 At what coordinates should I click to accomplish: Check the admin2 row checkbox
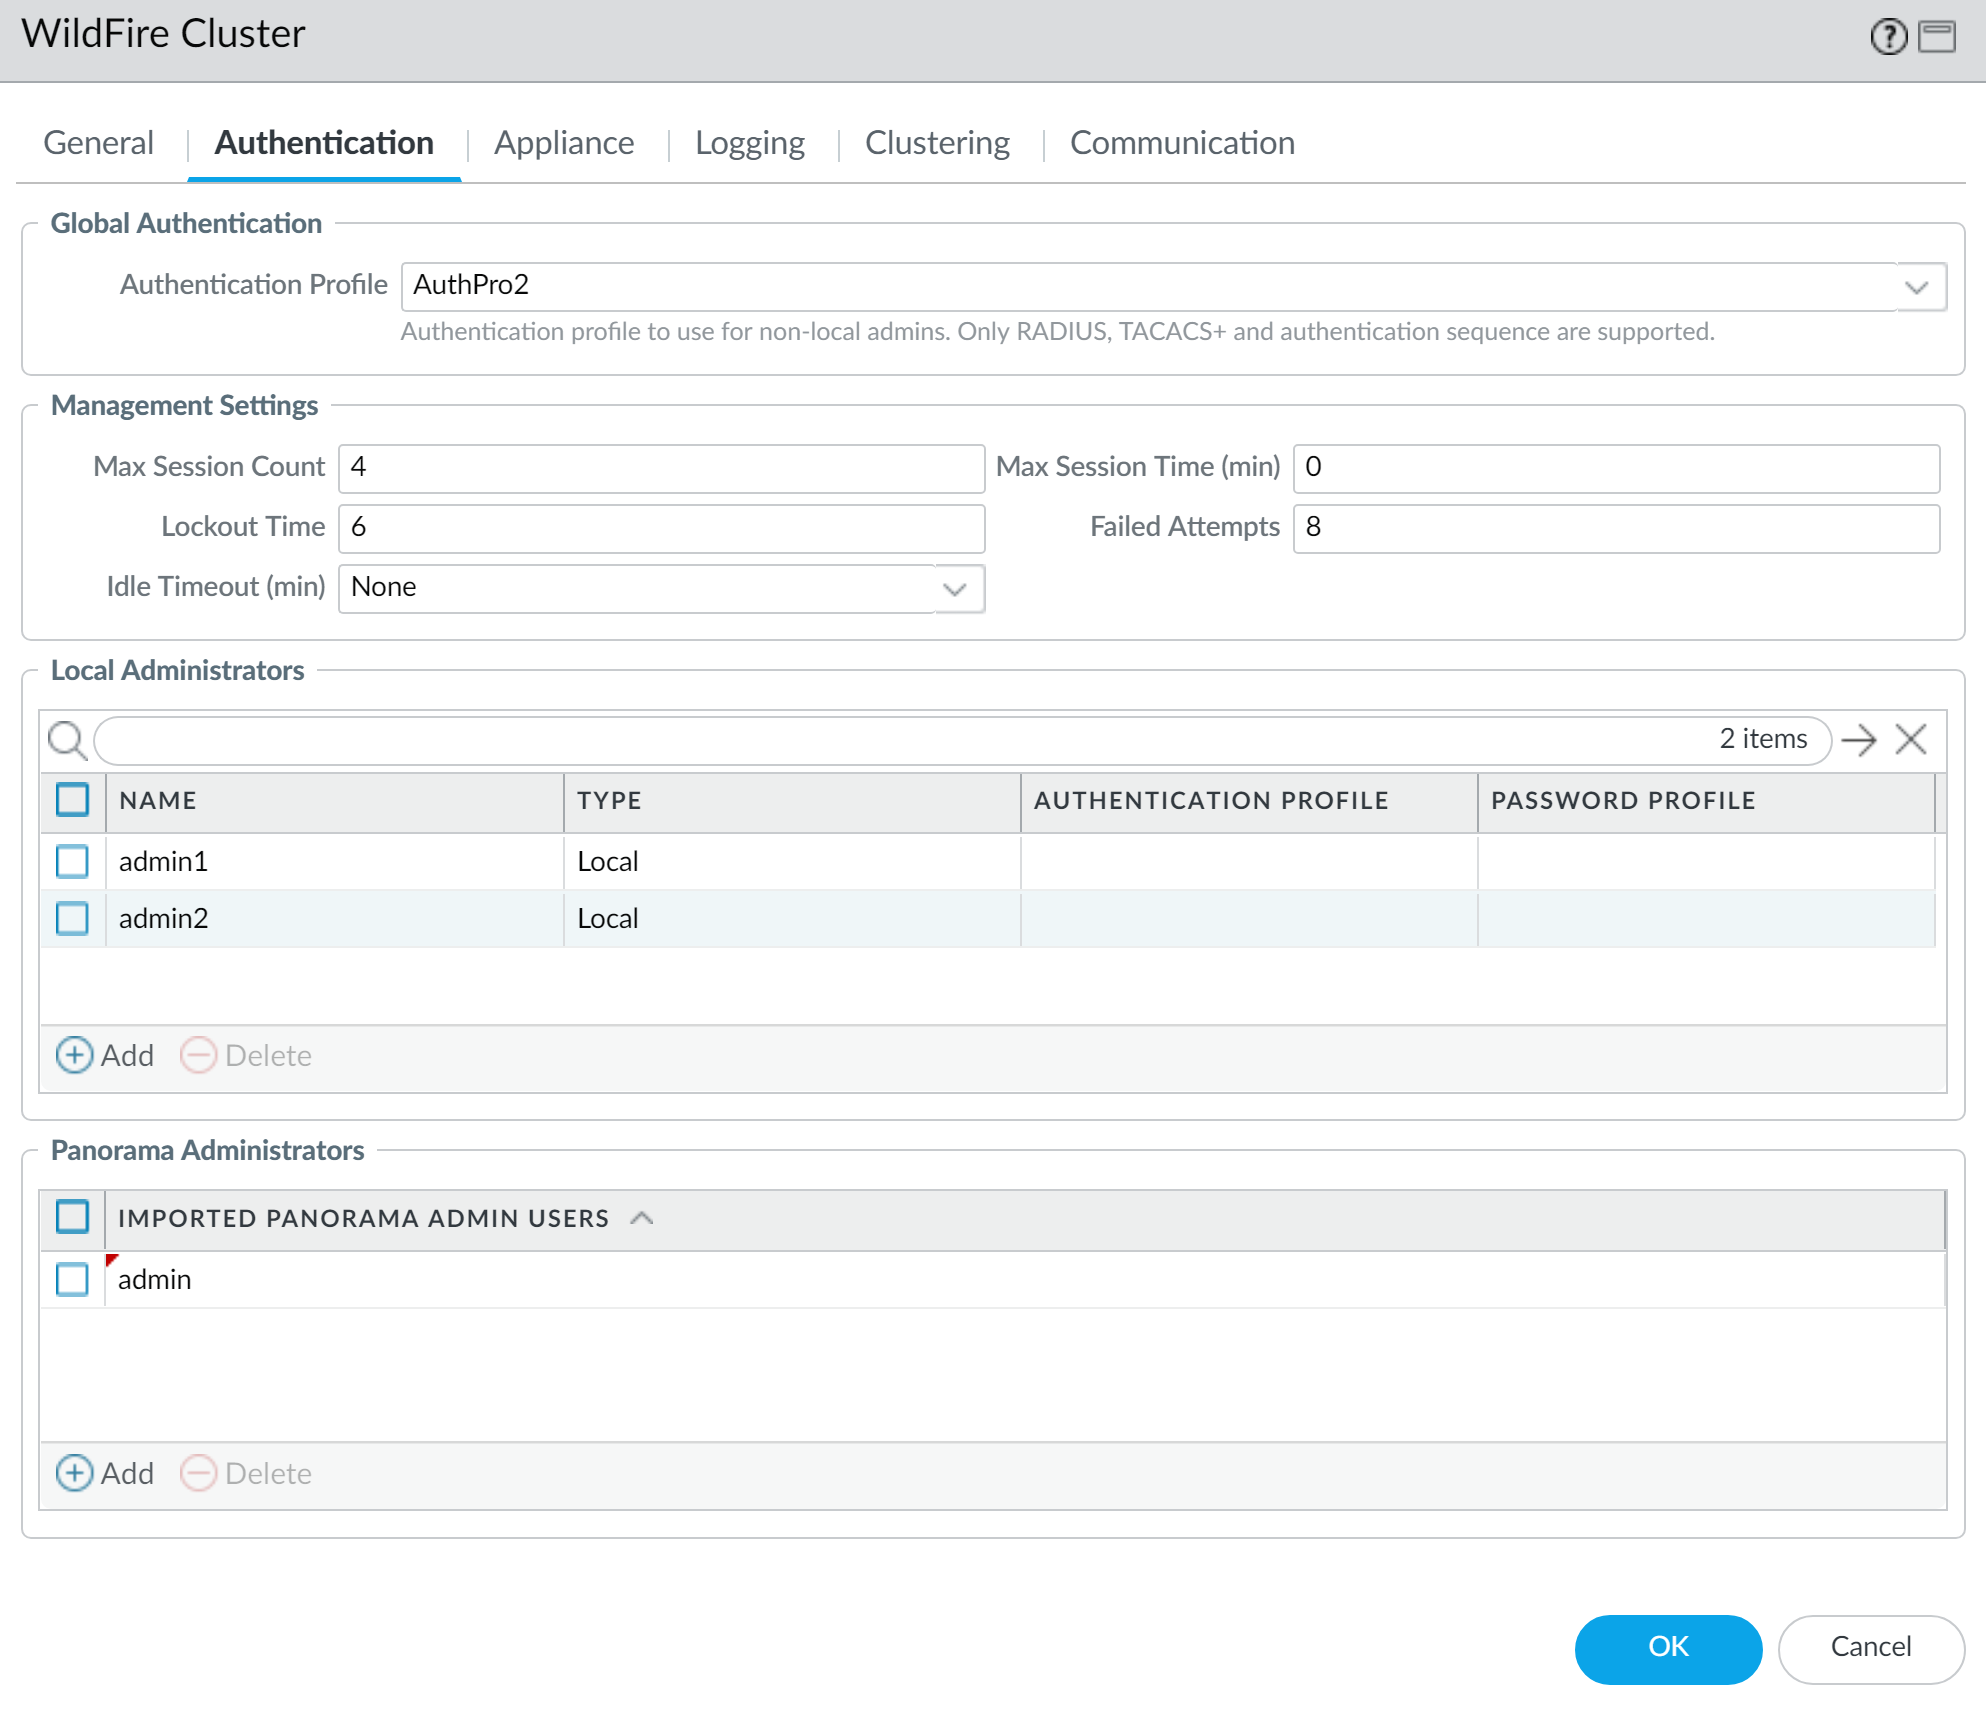(x=72, y=919)
